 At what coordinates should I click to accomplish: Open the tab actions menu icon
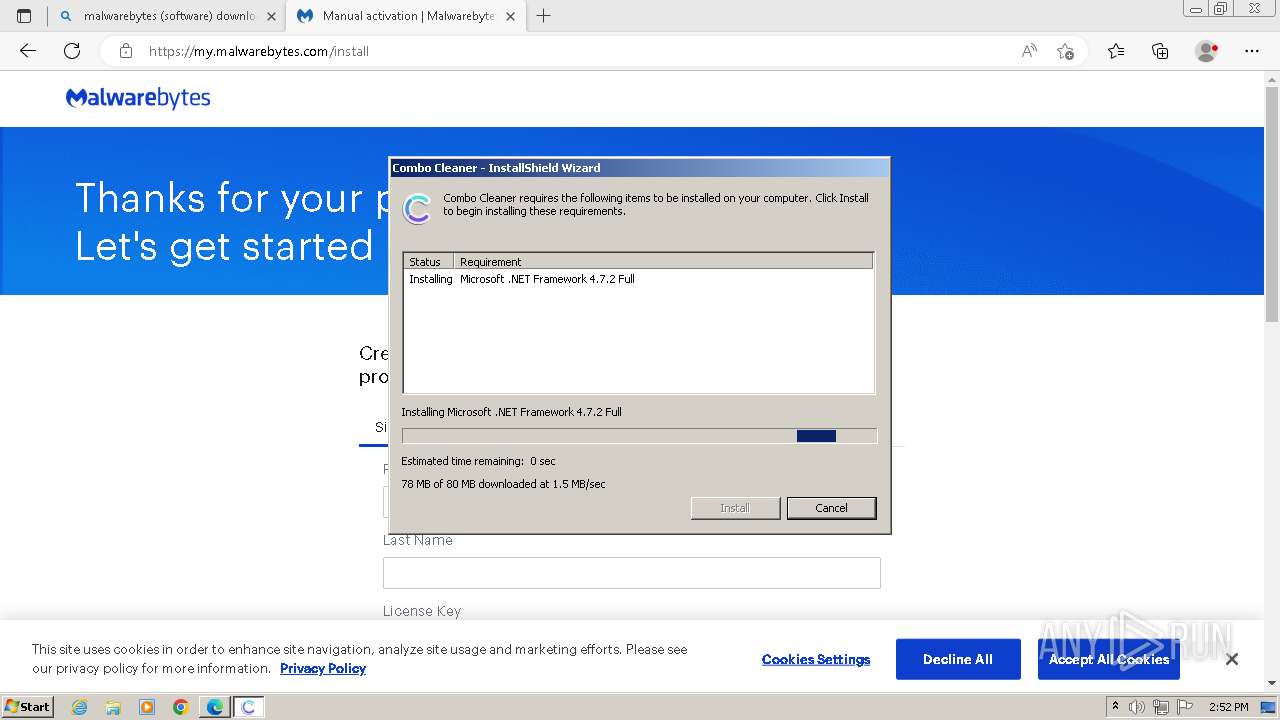click(24, 16)
